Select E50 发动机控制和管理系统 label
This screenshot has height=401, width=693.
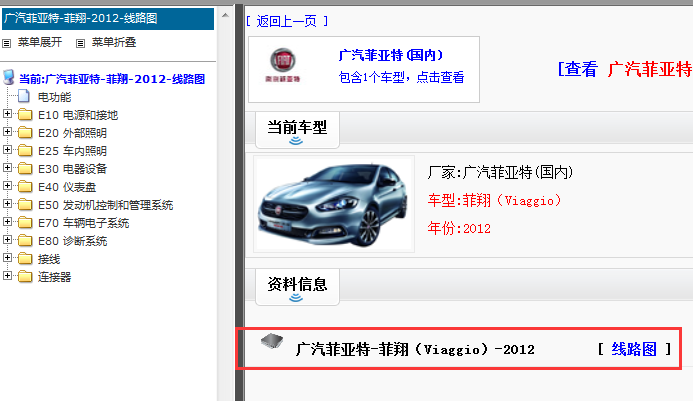pos(106,205)
